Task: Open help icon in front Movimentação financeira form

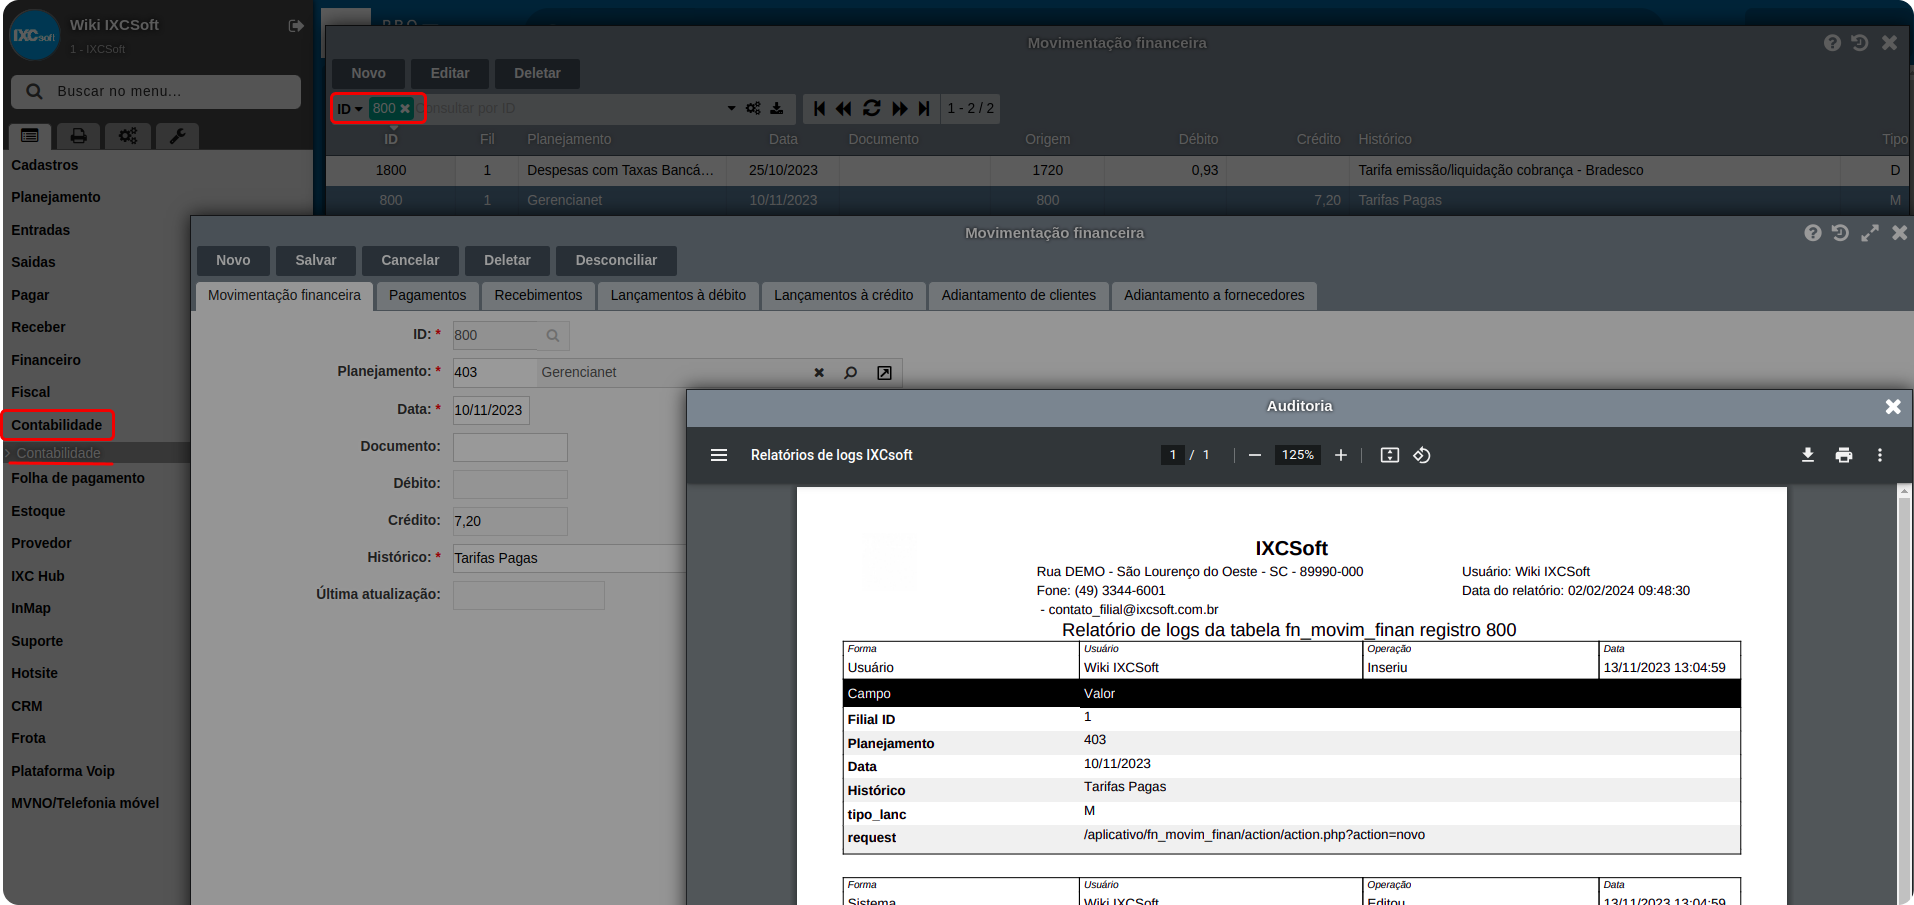Action: point(1813,233)
